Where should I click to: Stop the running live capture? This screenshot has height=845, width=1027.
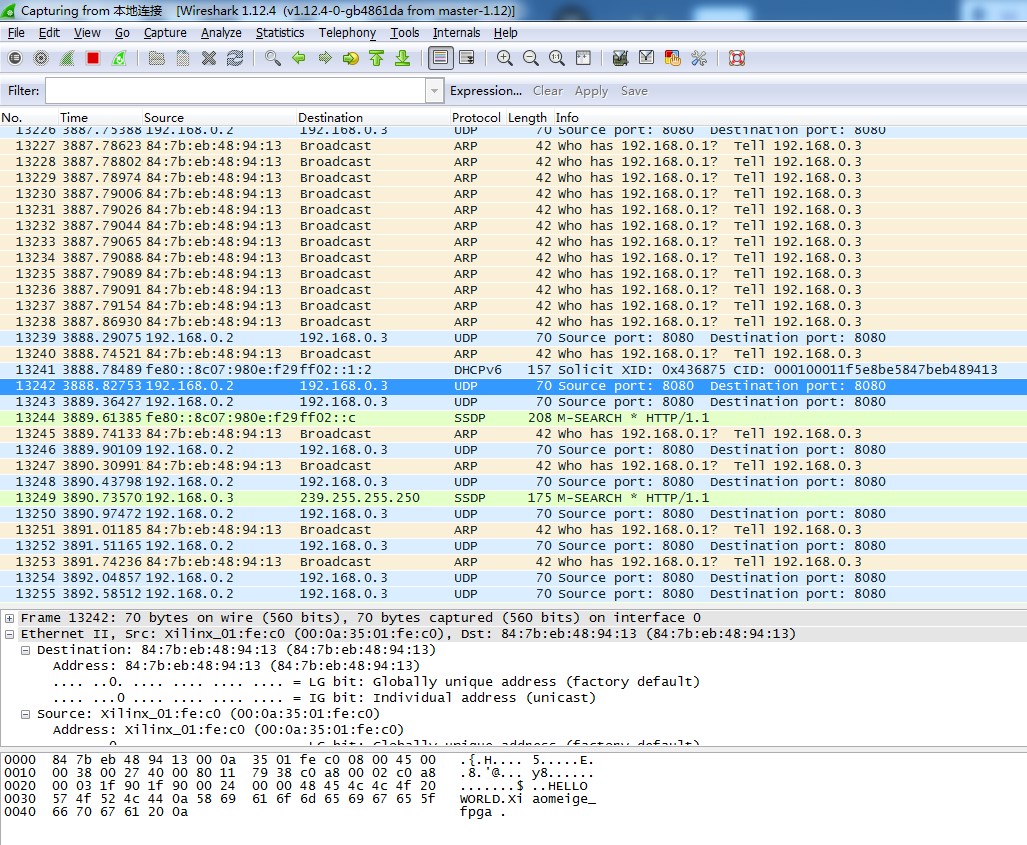point(93,58)
